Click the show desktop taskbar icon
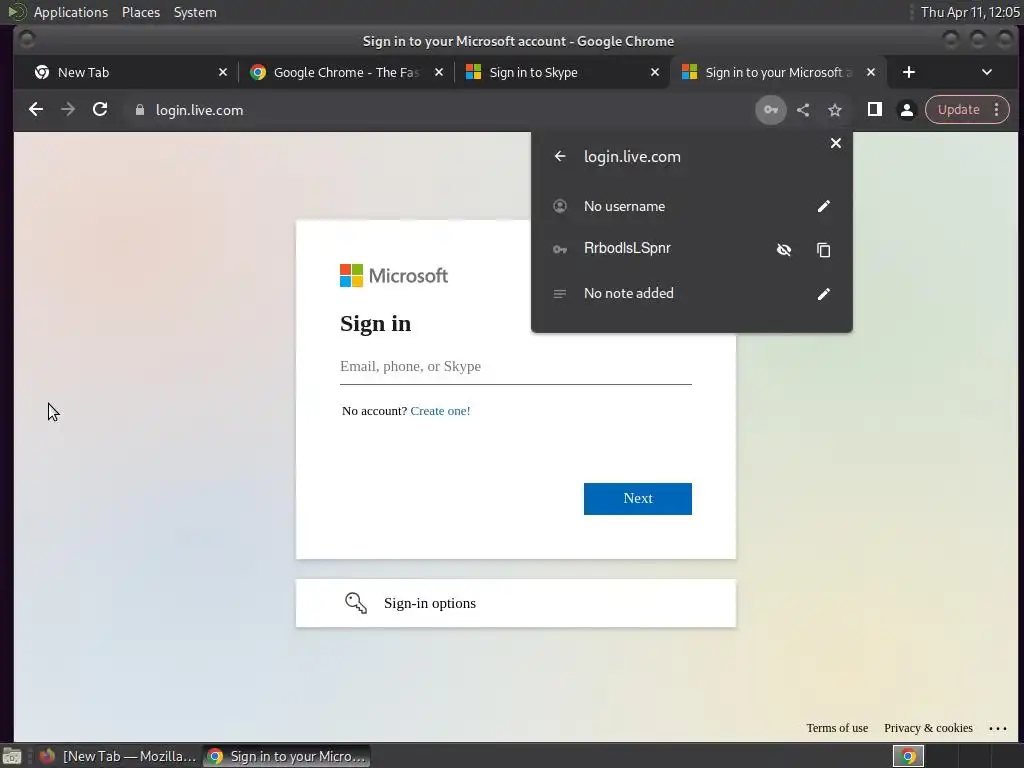 tap(12, 756)
